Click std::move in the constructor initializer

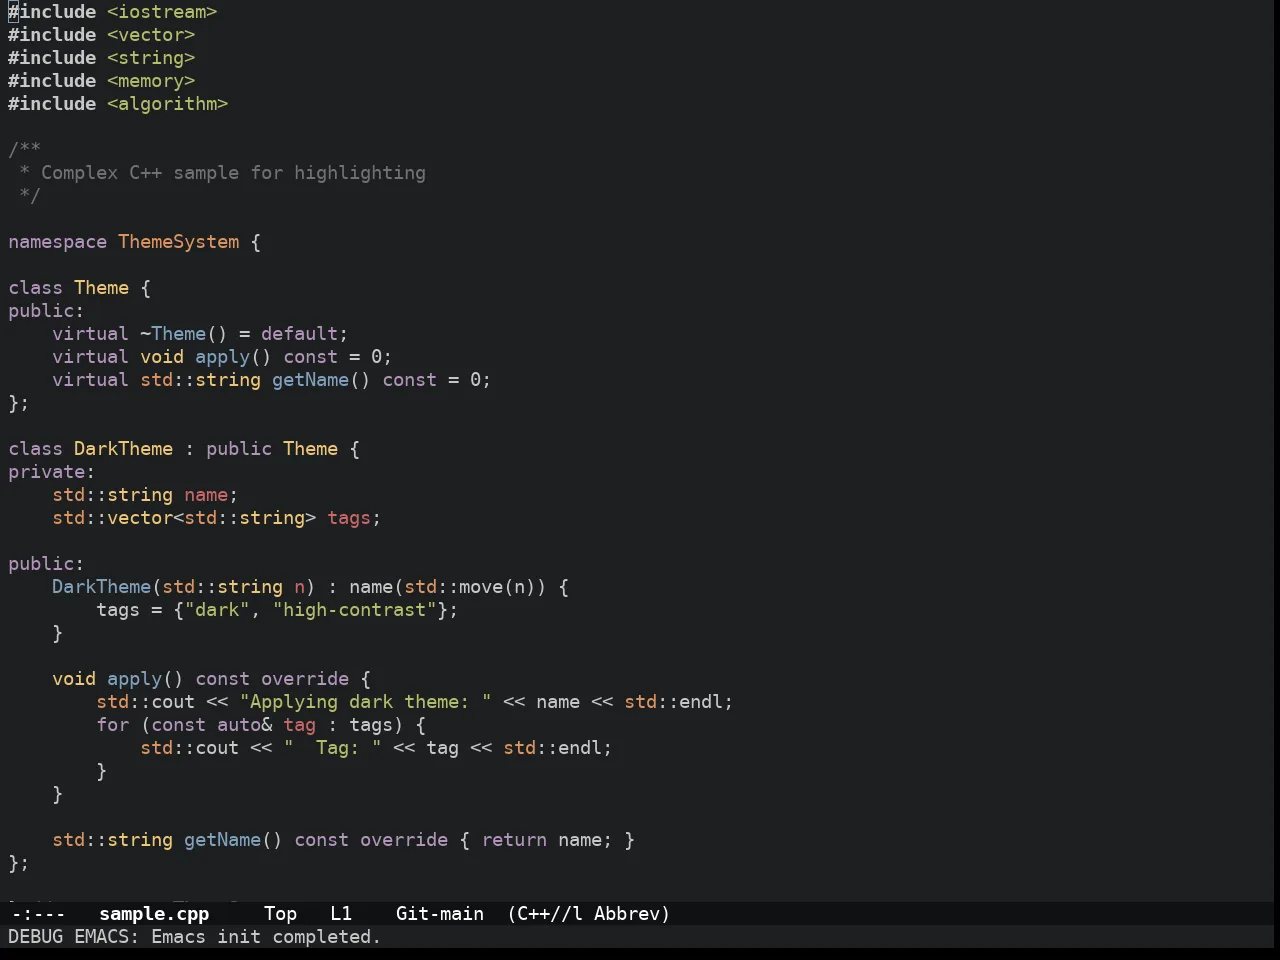point(453,587)
